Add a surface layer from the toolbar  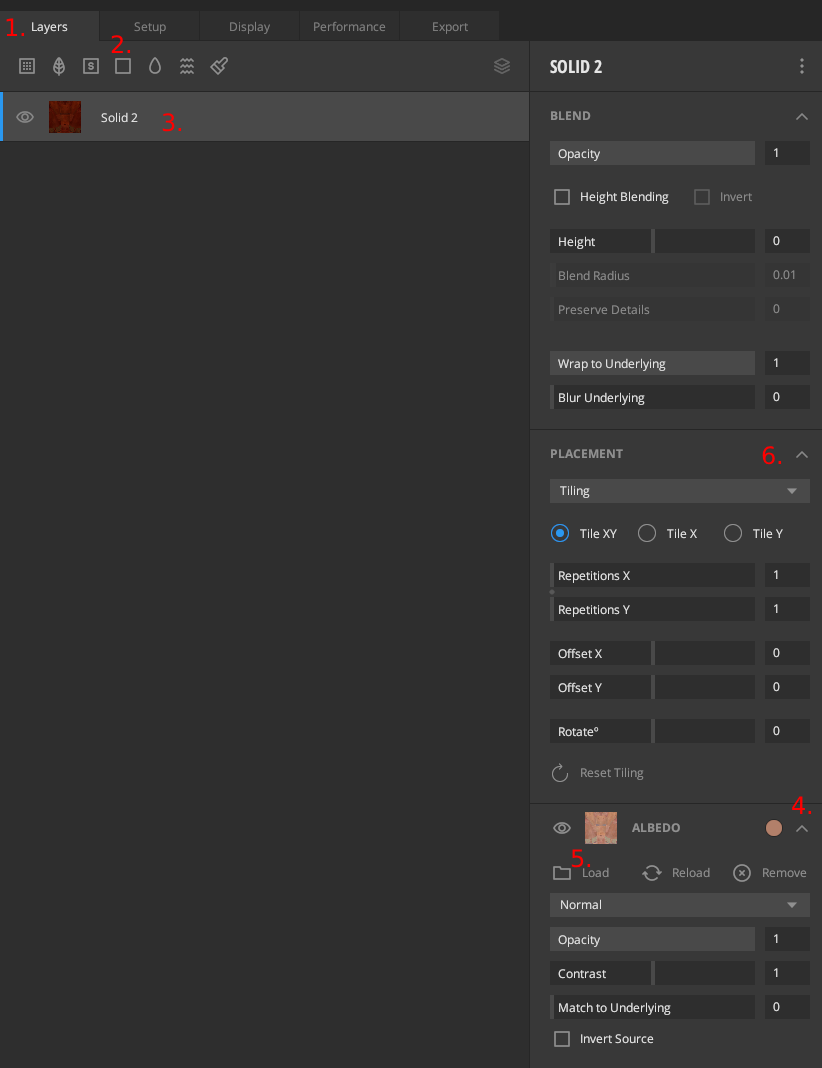tap(27, 66)
